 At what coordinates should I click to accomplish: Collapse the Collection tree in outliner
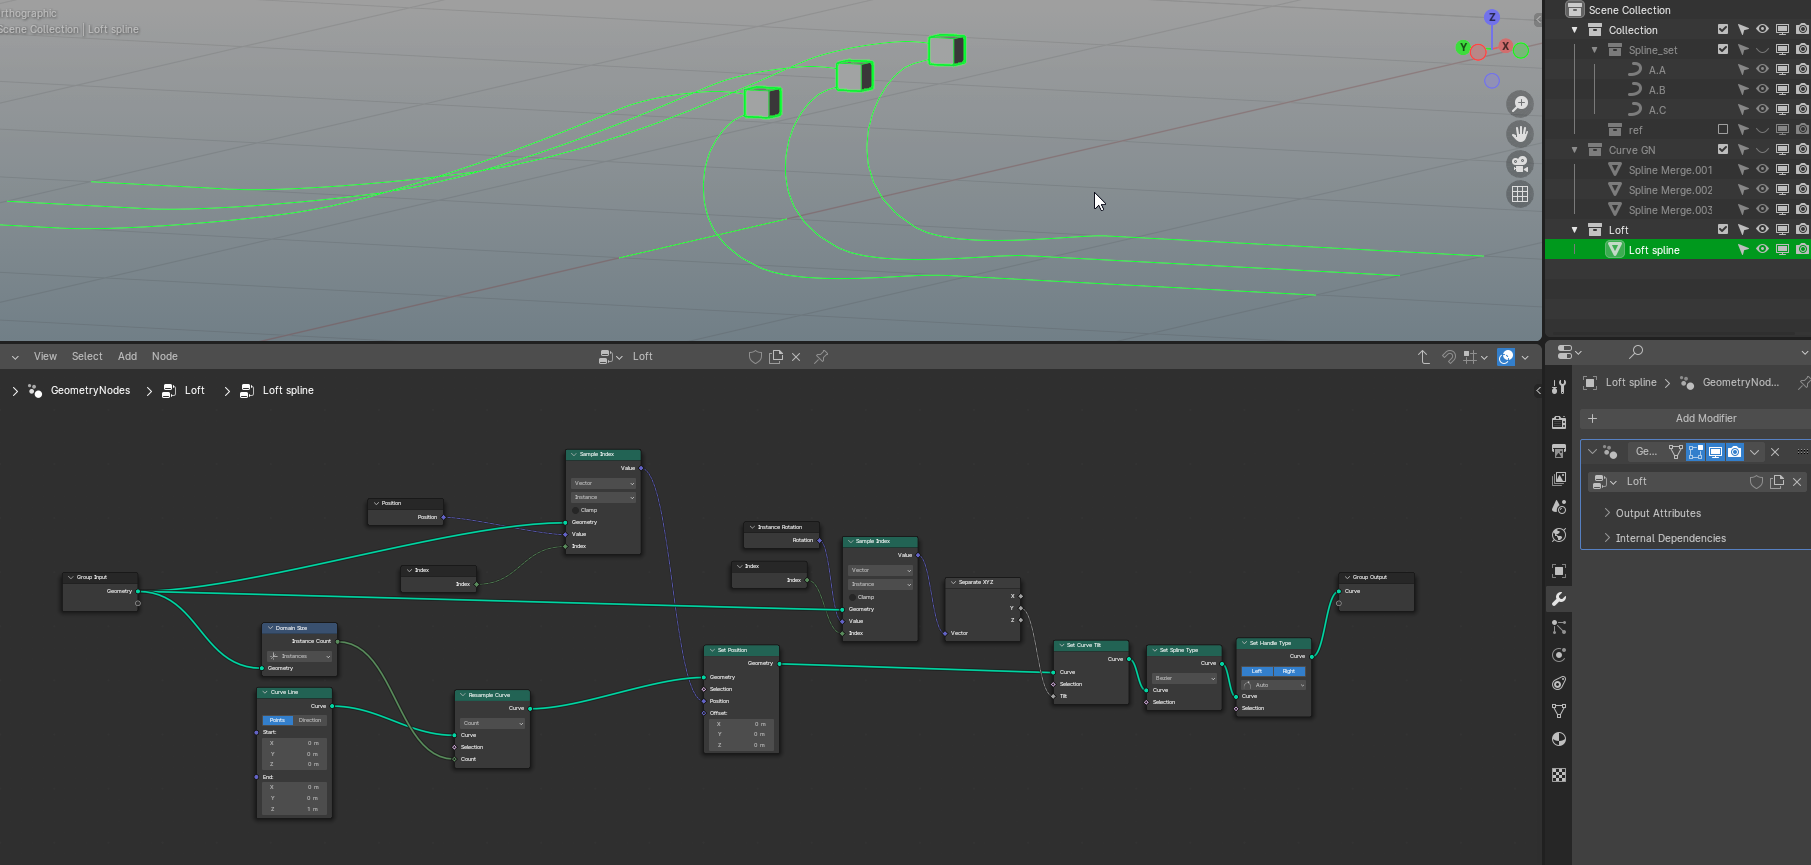pyautogui.click(x=1575, y=30)
